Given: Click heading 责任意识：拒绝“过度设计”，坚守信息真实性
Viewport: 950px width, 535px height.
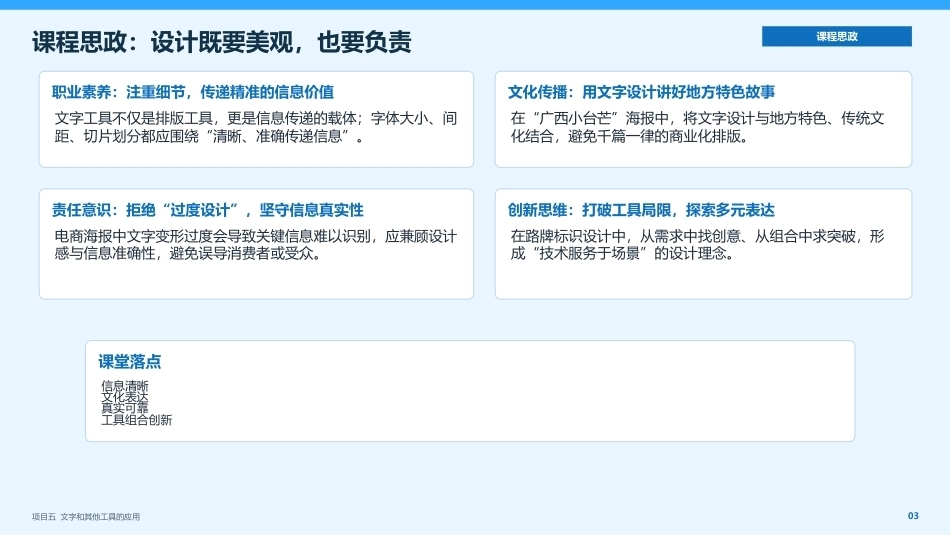Looking at the screenshot, I should pyautogui.click(x=207, y=210).
